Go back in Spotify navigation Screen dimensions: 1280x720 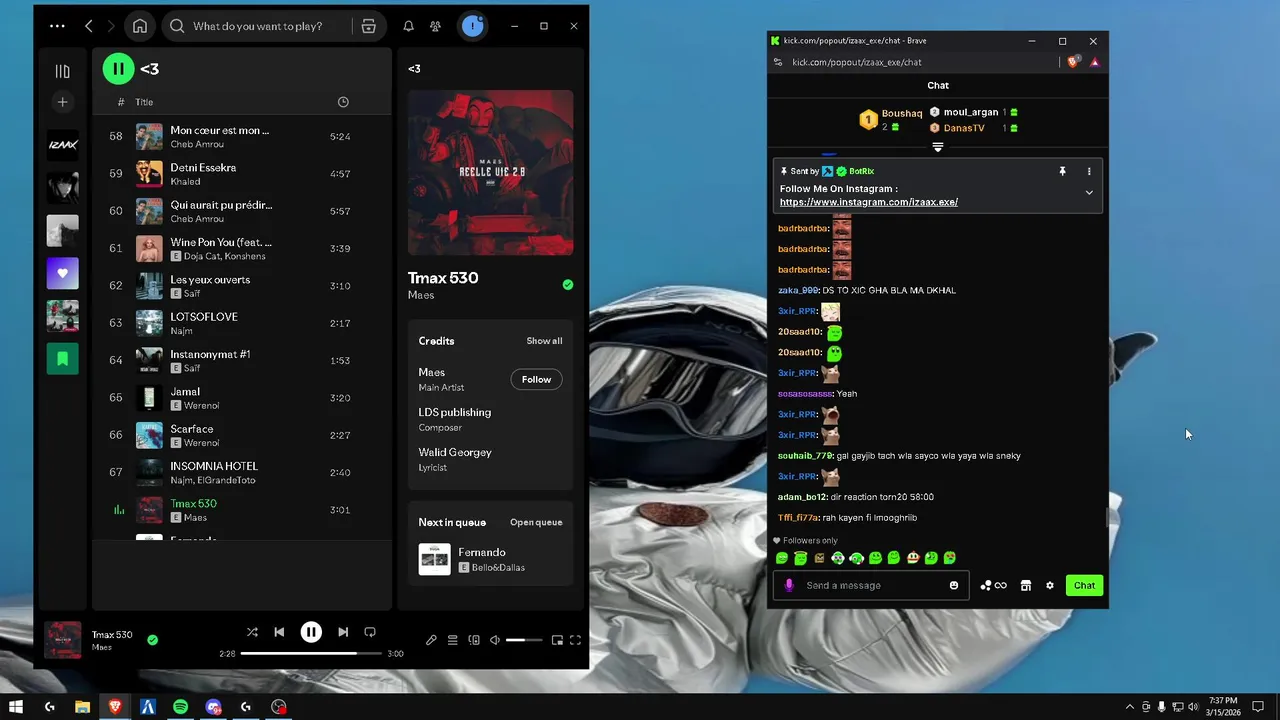pos(89,26)
